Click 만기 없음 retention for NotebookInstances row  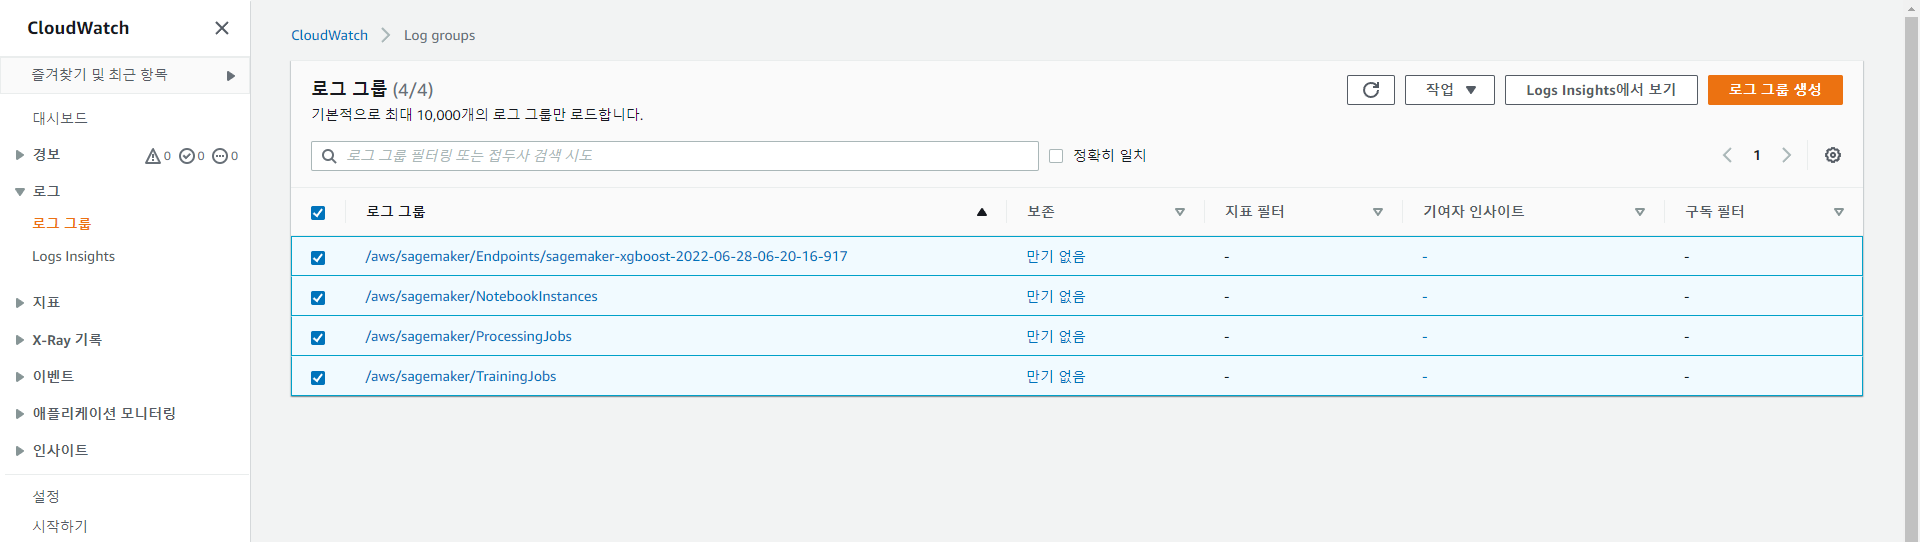pyautogui.click(x=1056, y=297)
